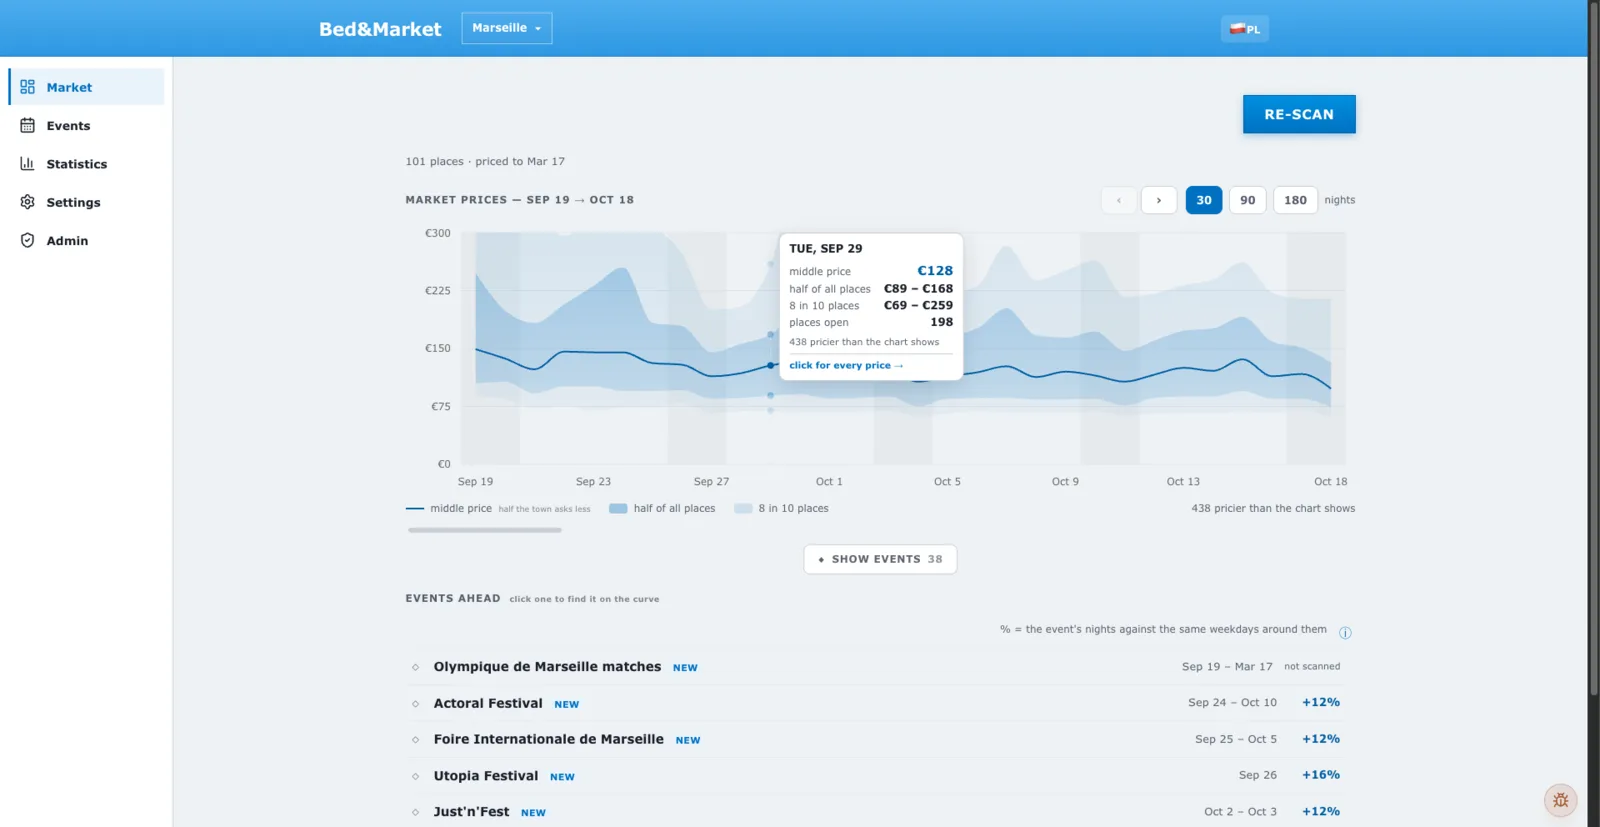Click diamond marker beside Foire Internationale de Marseille
This screenshot has width=1600, height=827.
pos(415,740)
